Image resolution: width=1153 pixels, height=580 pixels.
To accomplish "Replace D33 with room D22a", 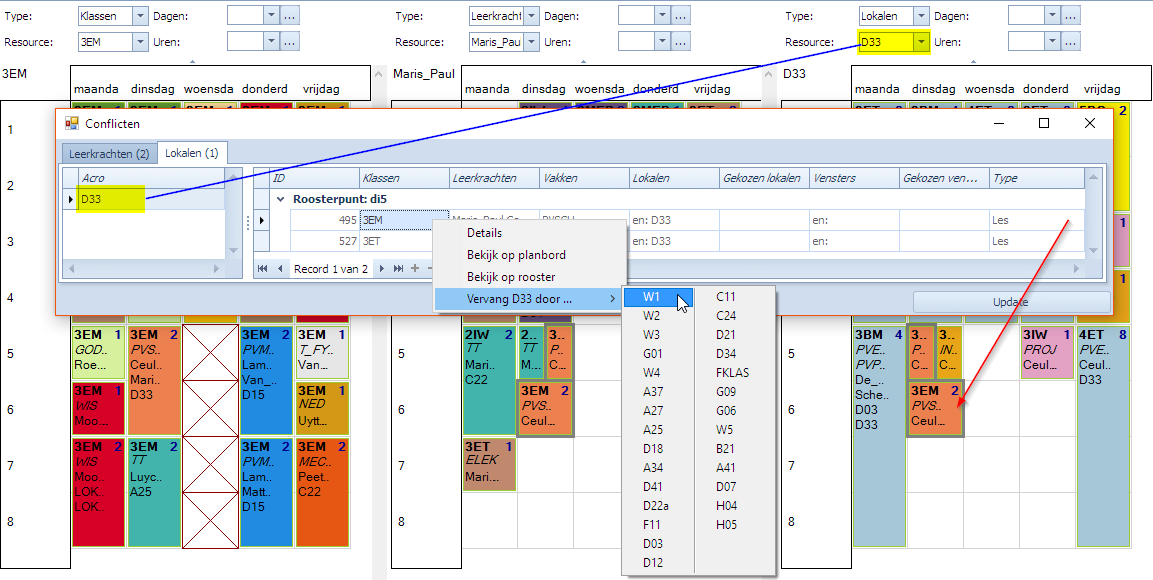I will pos(656,506).
